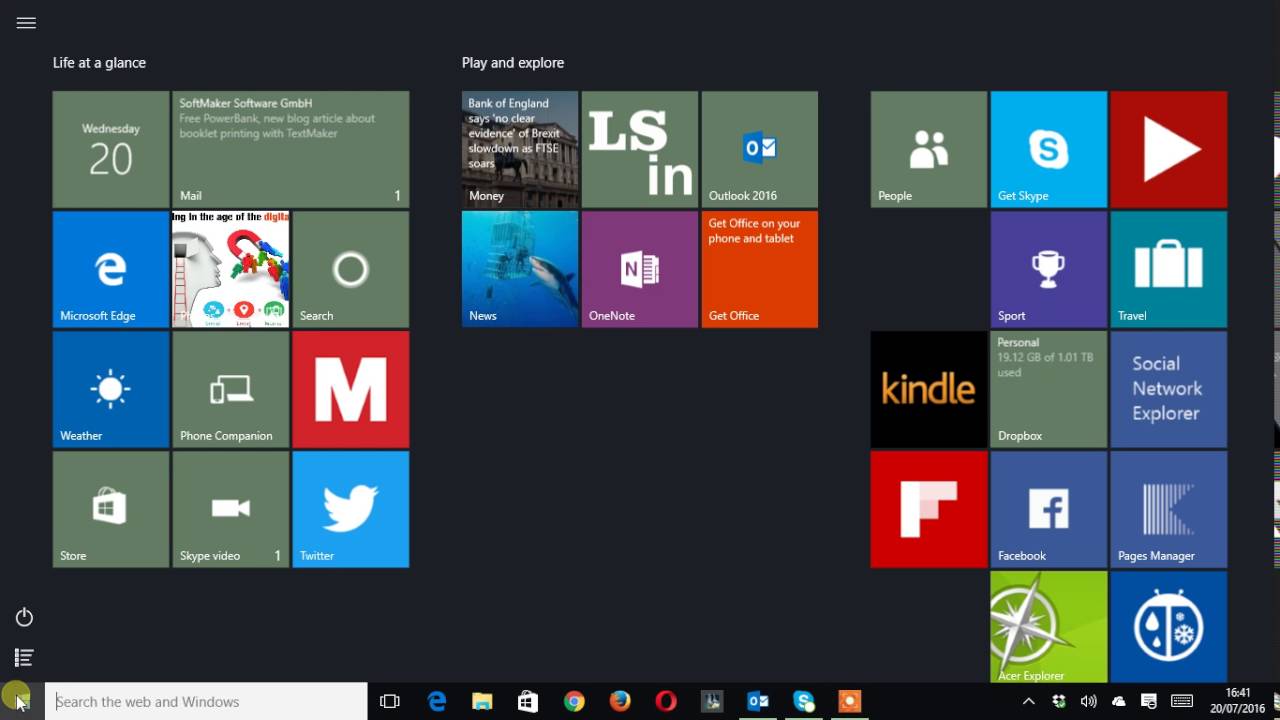The width and height of the screenshot is (1280, 720).
Task: Open Task View on the taskbar
Action: pyautogui.click(x=390, y=701)
